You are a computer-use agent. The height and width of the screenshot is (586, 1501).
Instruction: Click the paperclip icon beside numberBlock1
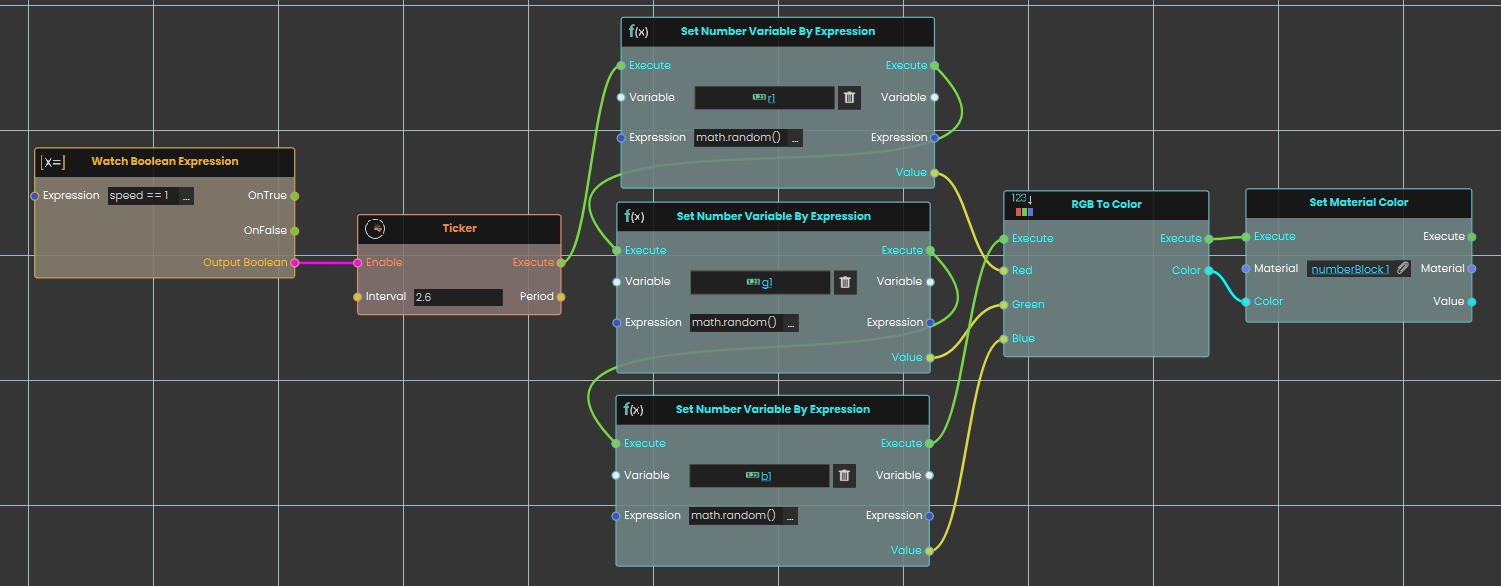click(x=1403, y=268)
